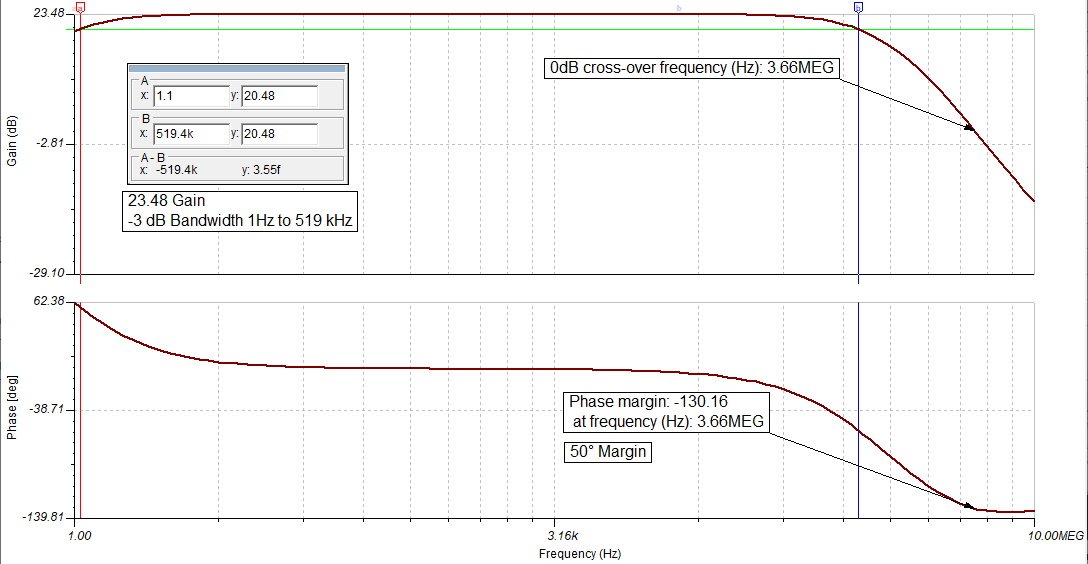Select the 23.48 Gain bandwidth annotation

(240, 211)
